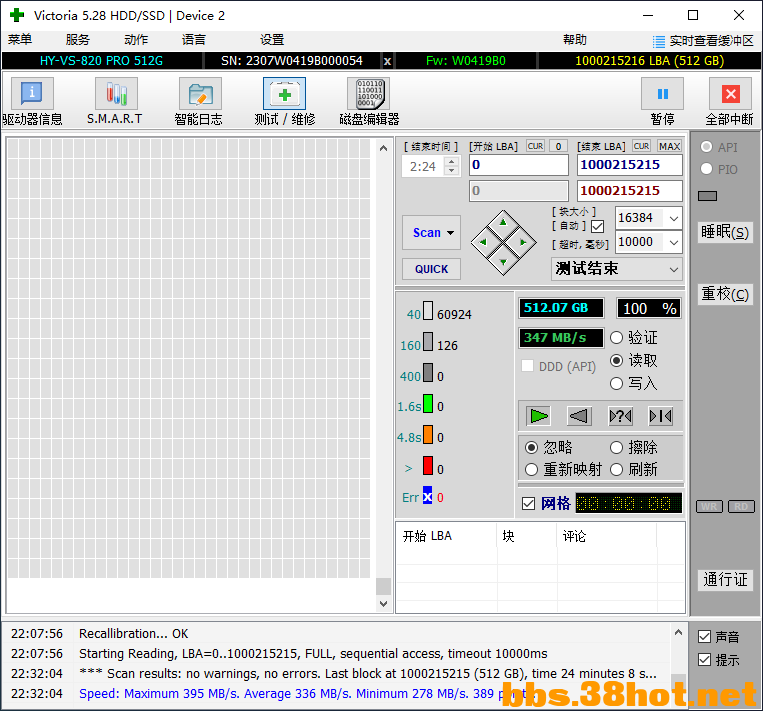Decrease end time with spinner down arrow

[452, 171]
